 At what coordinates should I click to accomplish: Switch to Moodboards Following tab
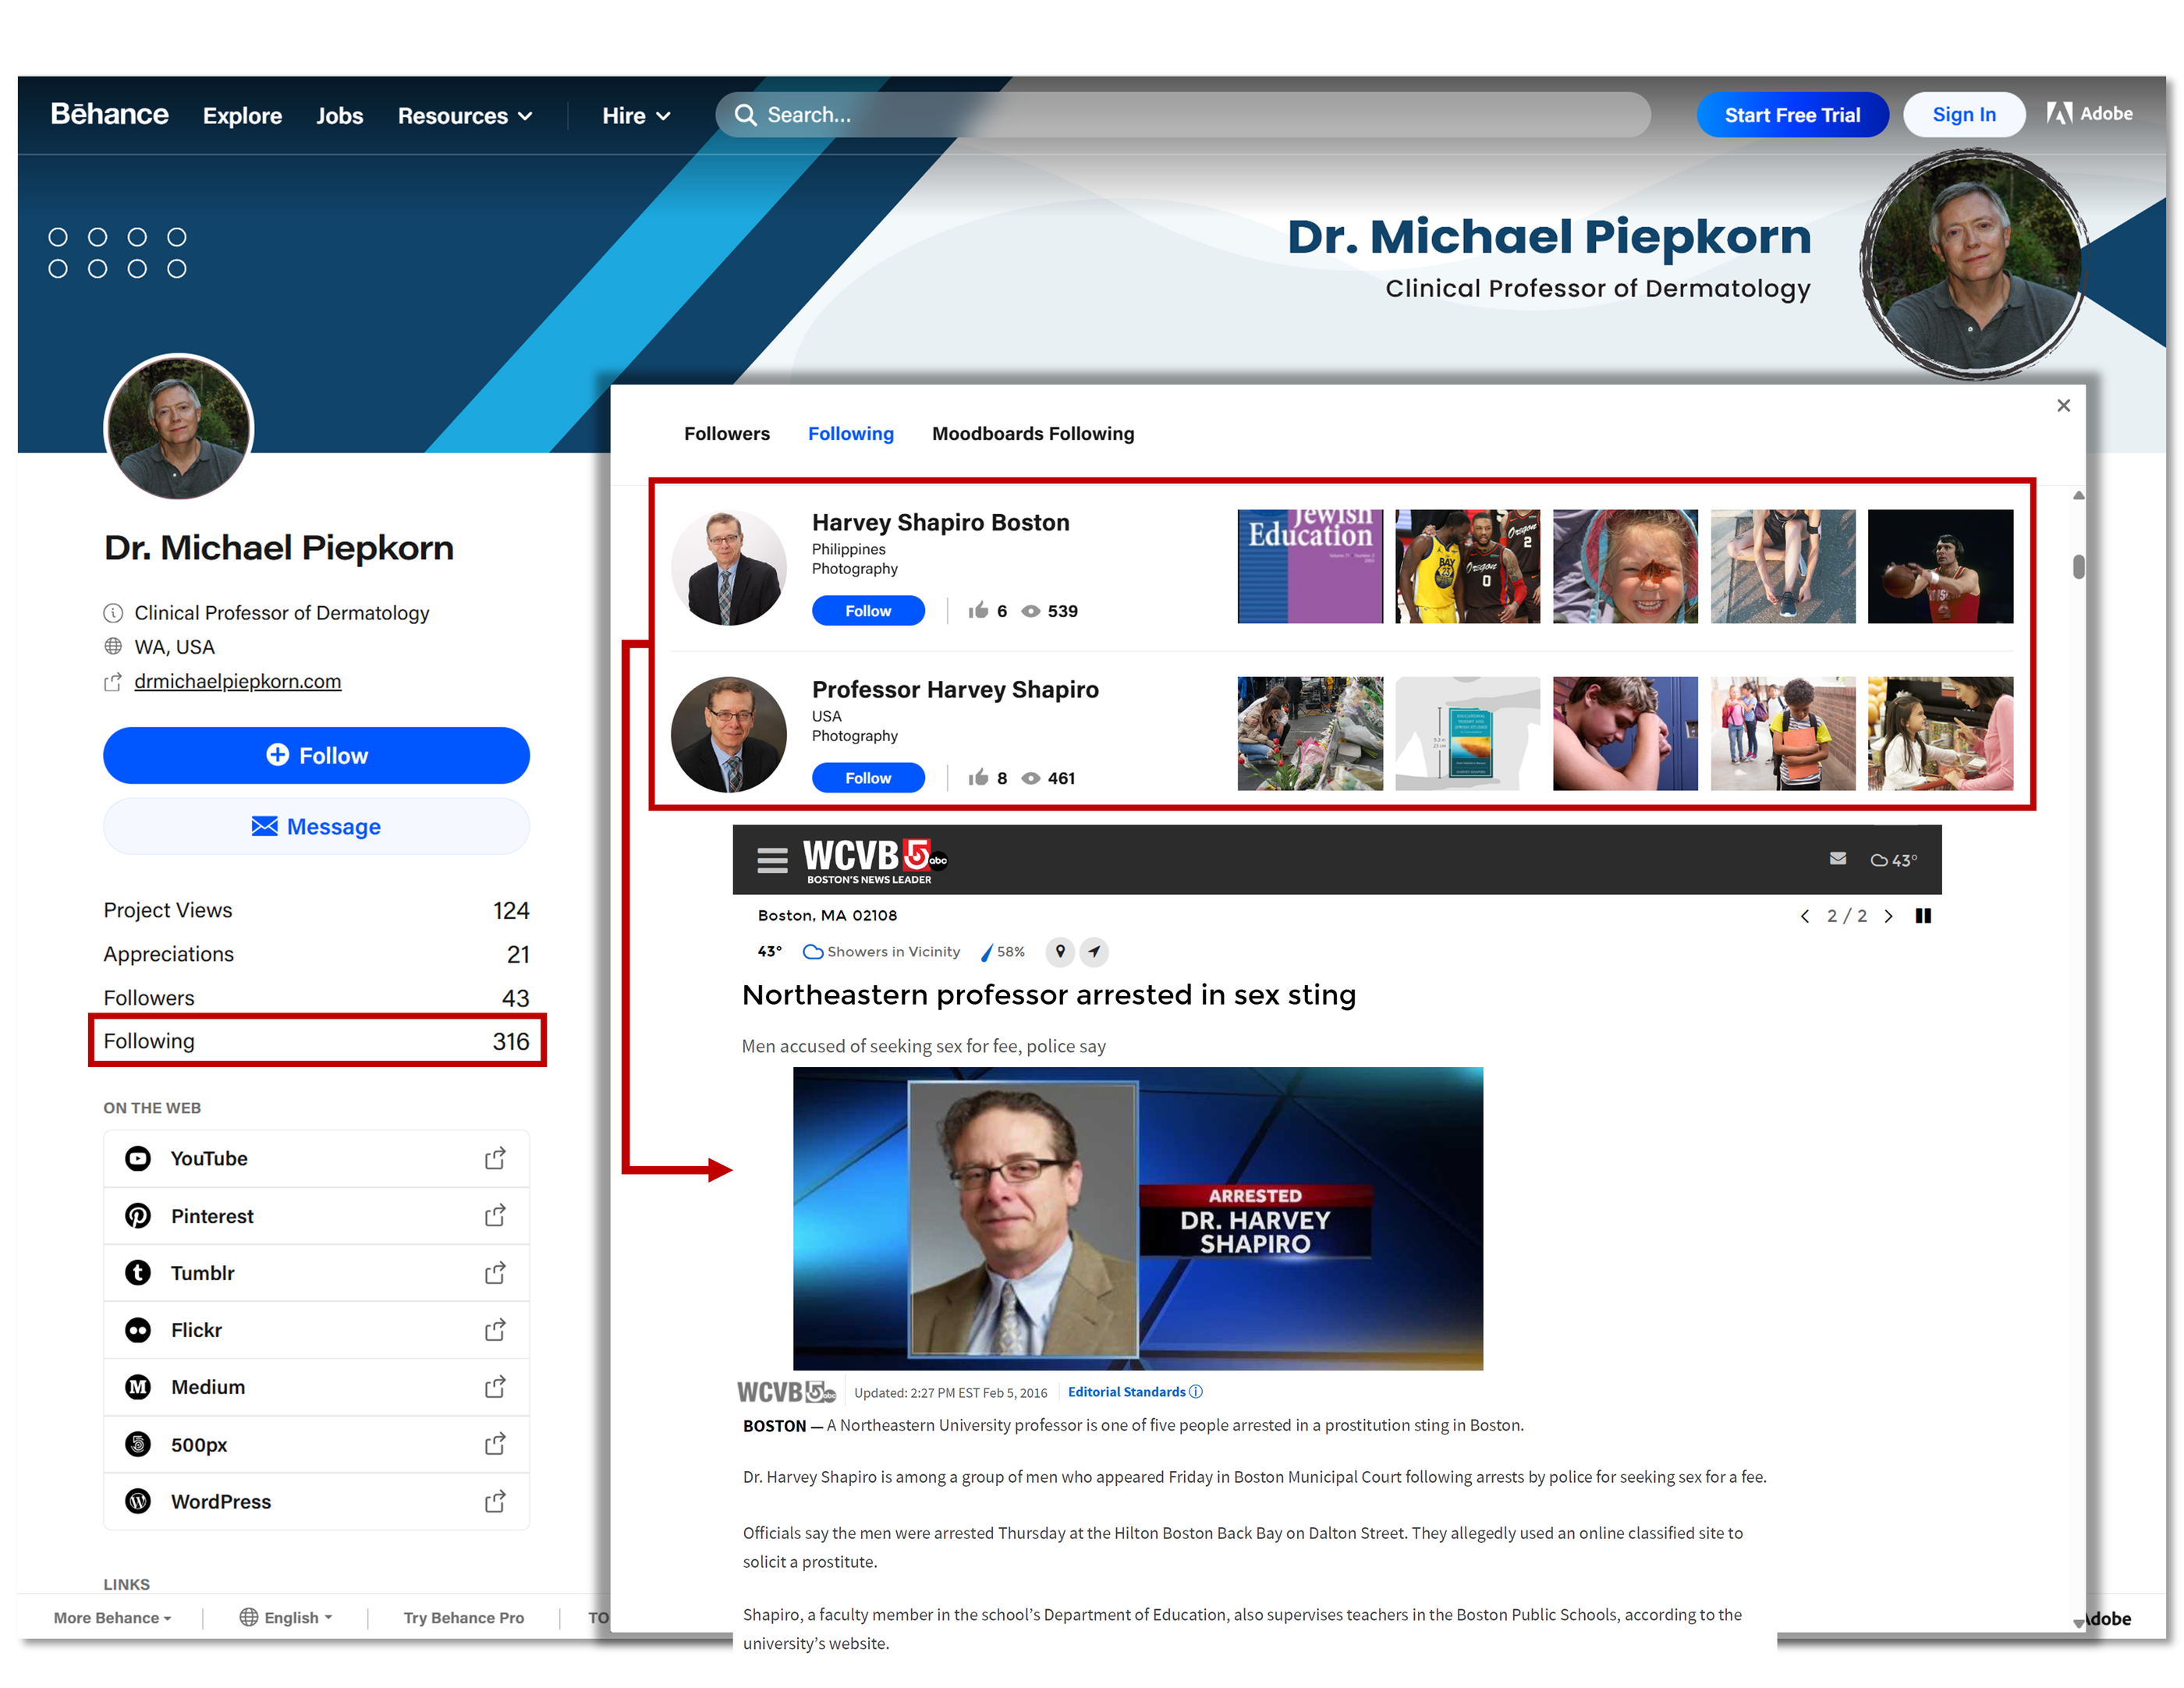click(1033, 434)
